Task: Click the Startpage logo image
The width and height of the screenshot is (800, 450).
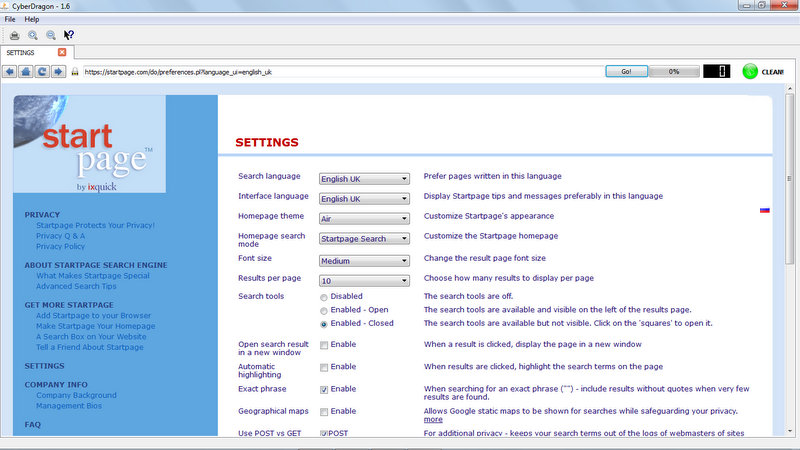Action: tap(90, 144)
